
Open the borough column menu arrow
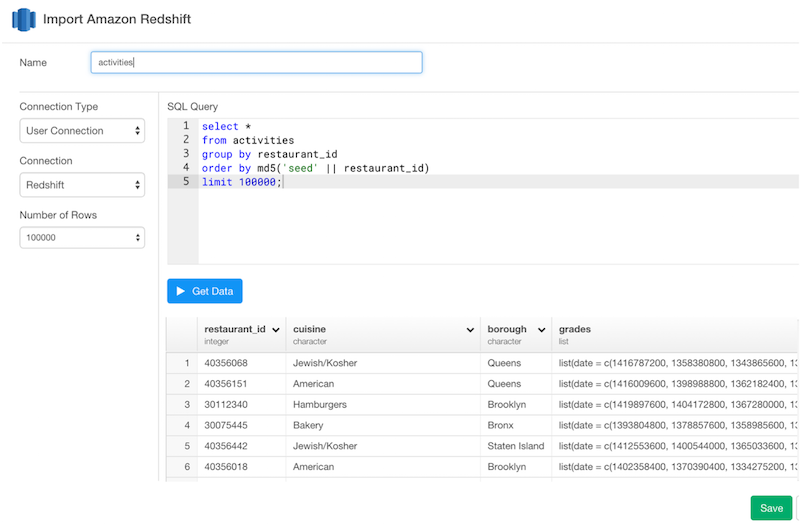541,330
